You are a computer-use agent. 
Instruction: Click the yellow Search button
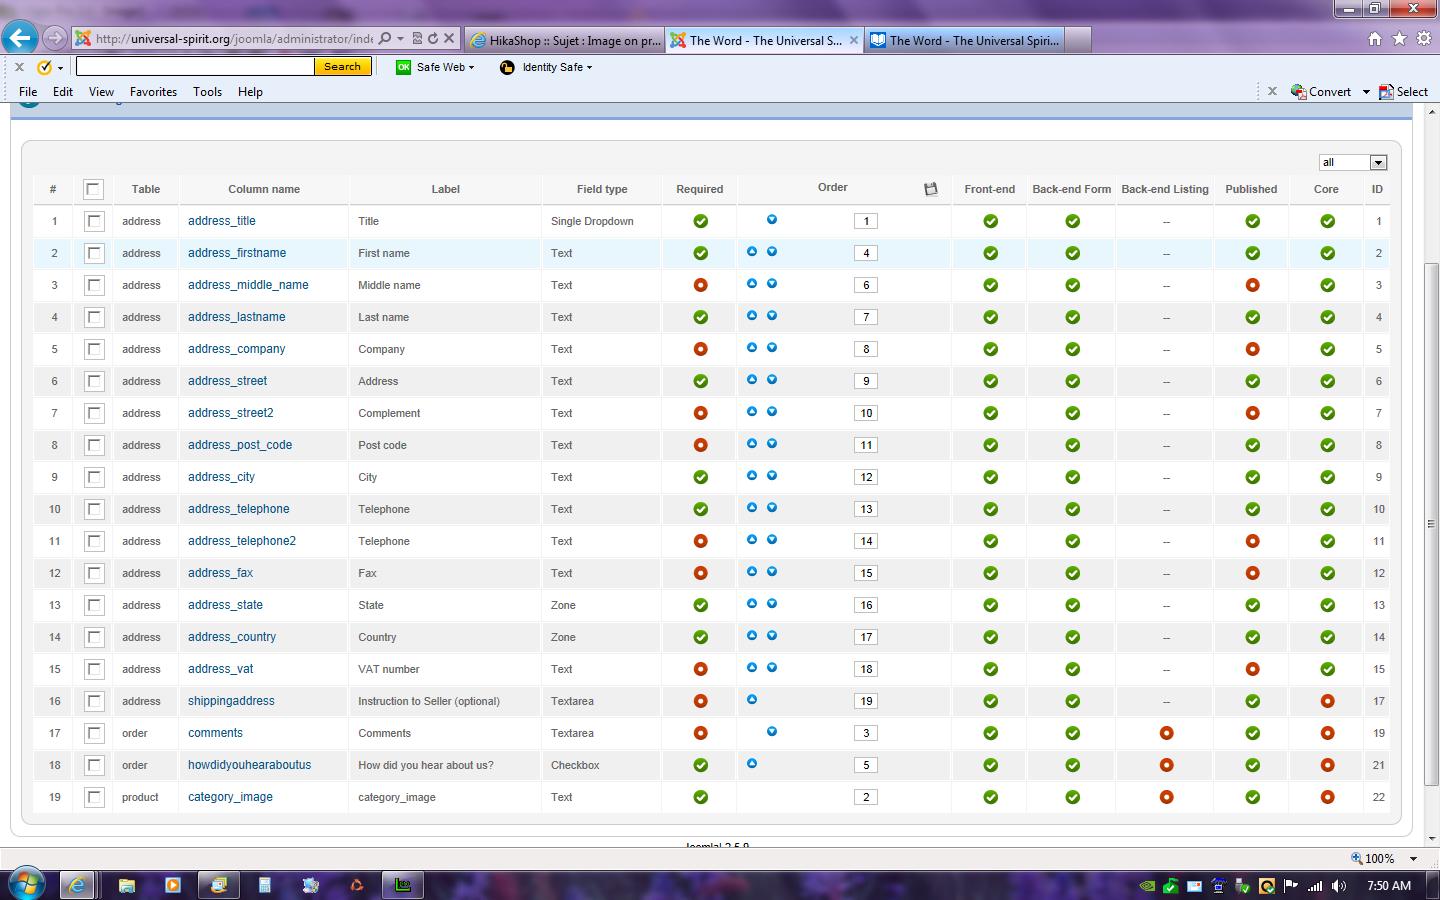342,67
